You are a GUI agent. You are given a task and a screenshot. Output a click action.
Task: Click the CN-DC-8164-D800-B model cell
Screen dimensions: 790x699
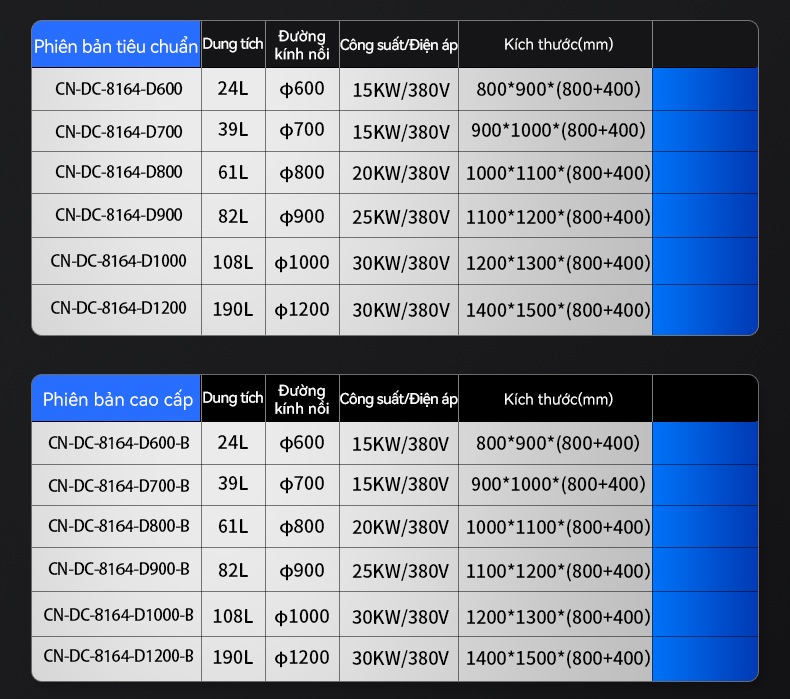pos(118,526)
